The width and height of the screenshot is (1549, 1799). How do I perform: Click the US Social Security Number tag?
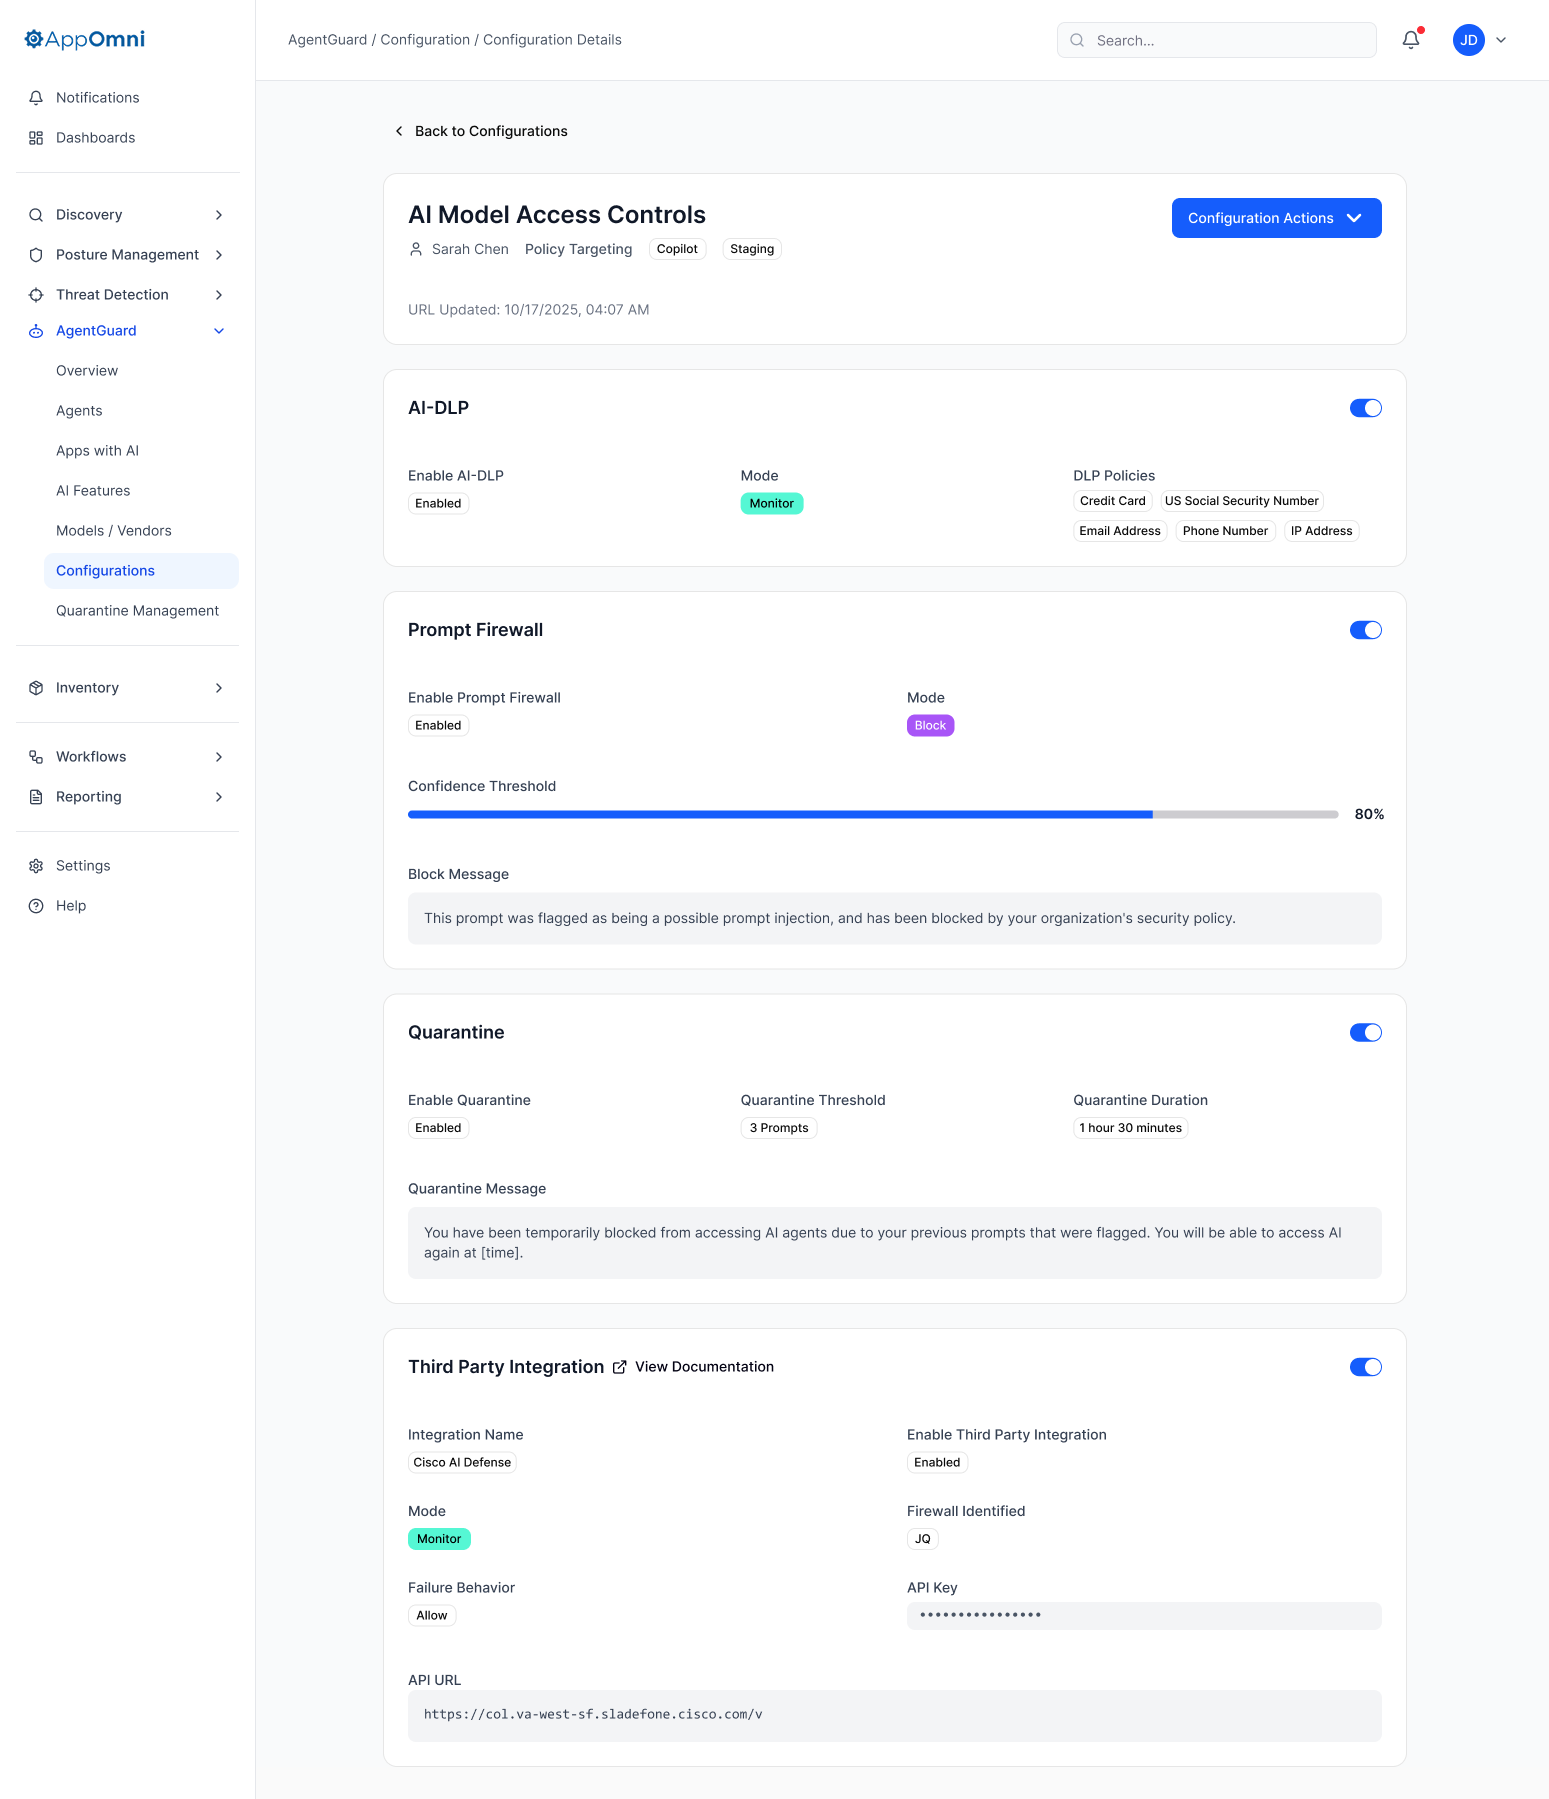pos(1241,501)
